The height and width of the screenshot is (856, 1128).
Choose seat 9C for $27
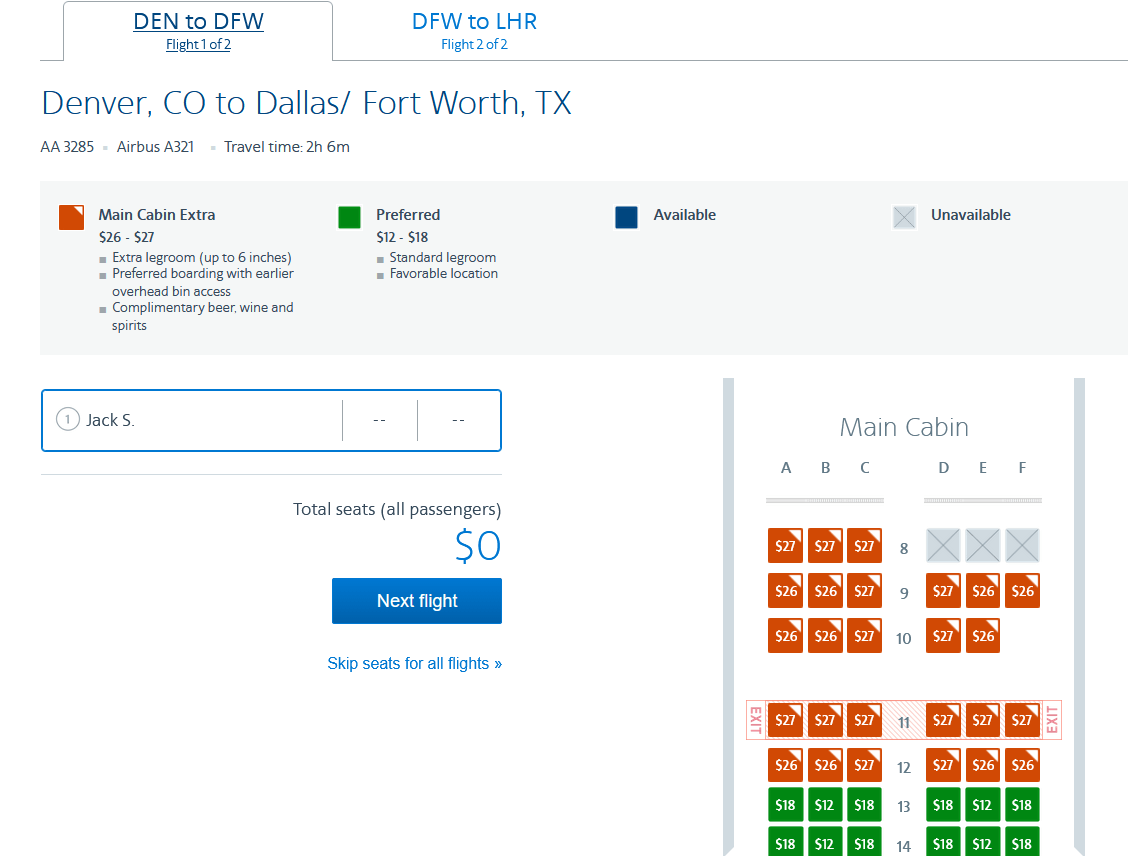tap(865, 591)
